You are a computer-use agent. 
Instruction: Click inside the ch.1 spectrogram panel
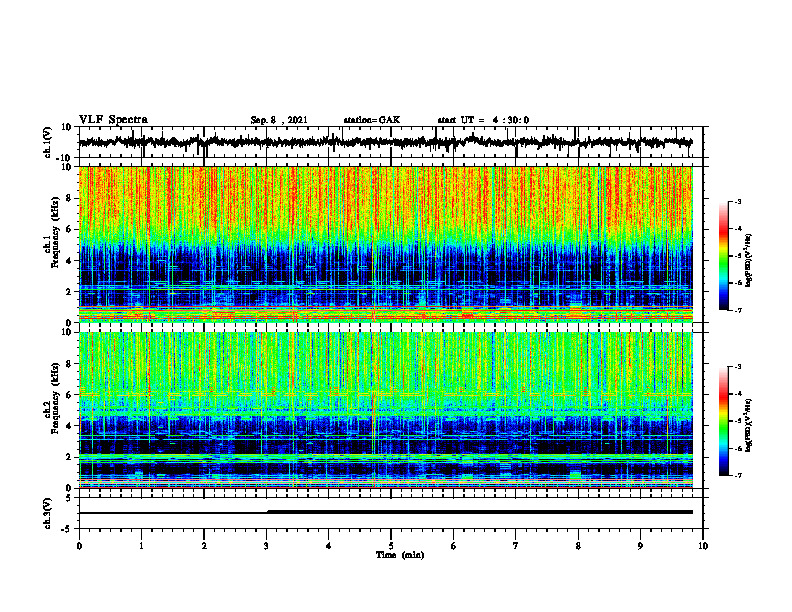[x=386, y=244]
